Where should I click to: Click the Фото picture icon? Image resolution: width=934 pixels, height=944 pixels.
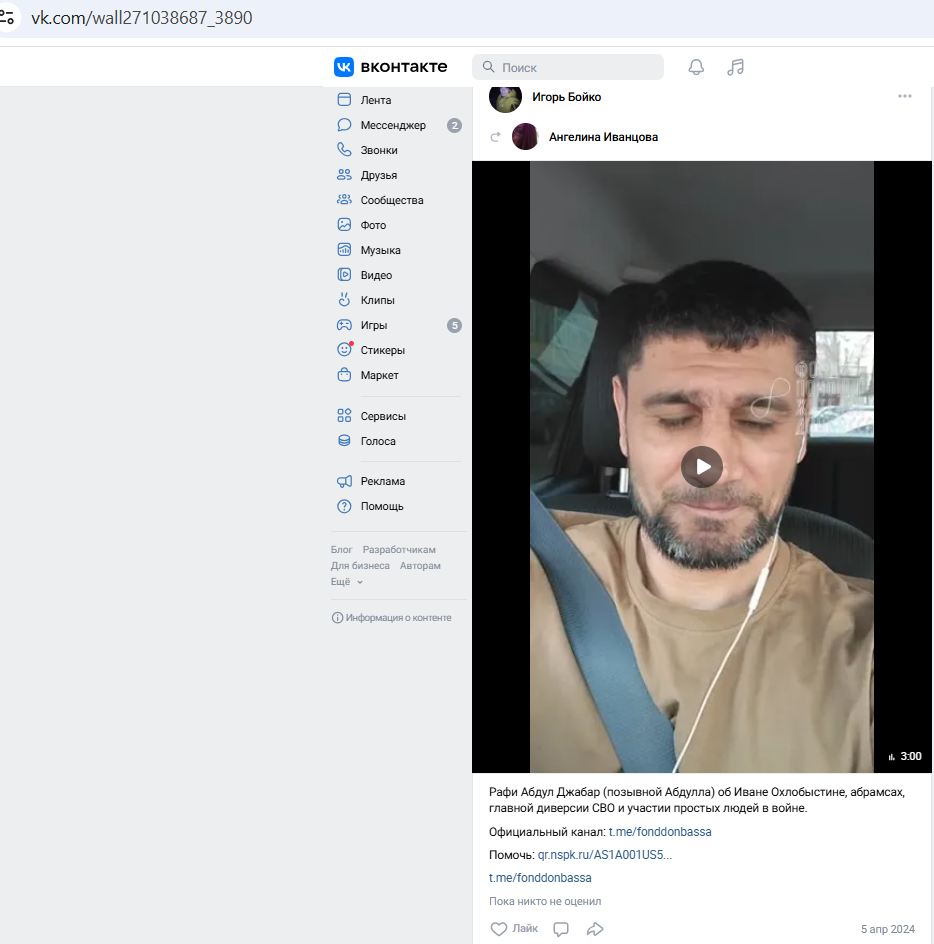(x=344, y=225)
